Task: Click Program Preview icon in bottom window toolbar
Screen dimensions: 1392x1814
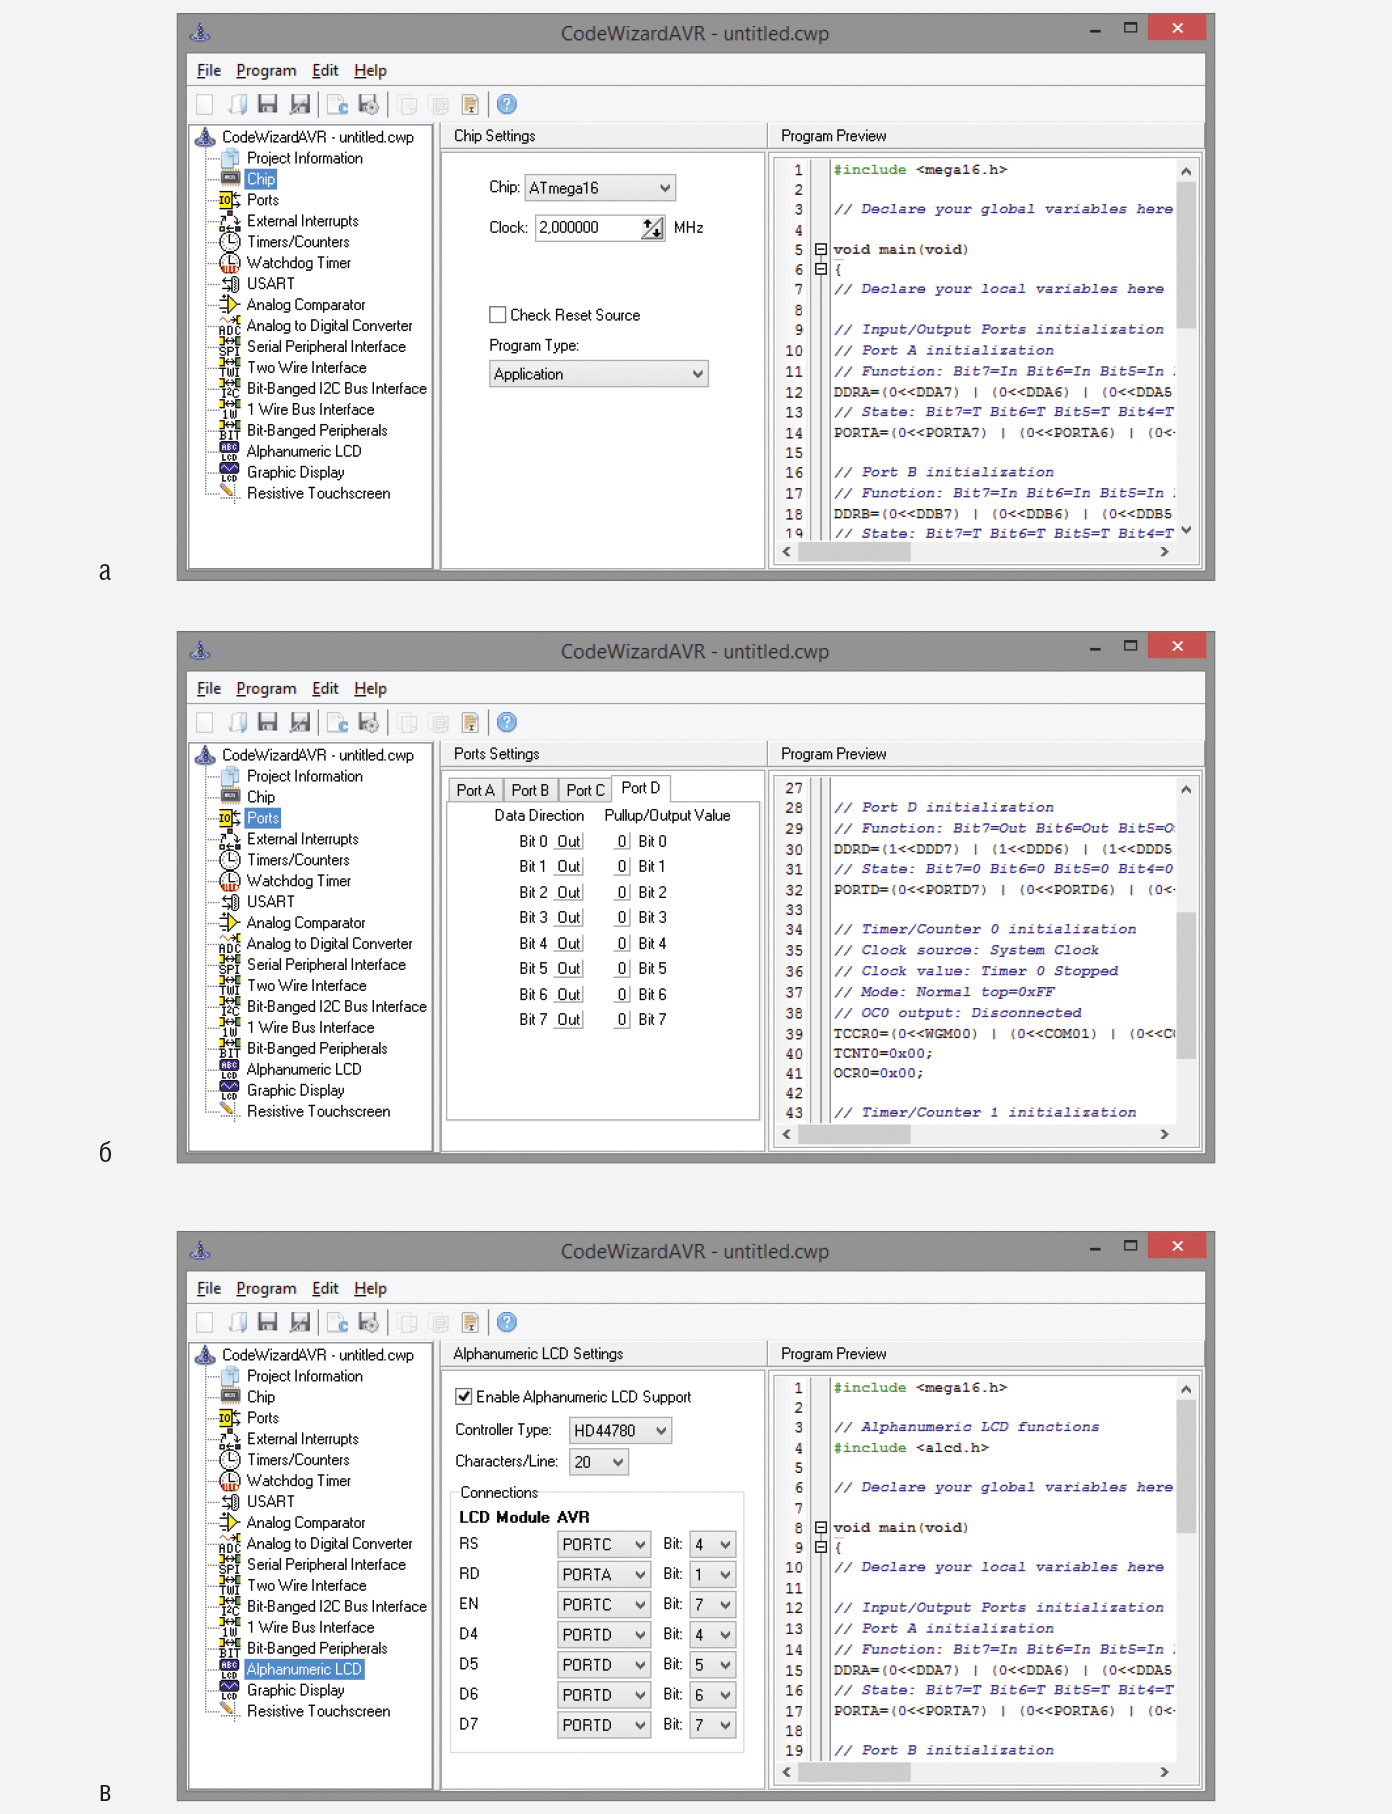Action: click(x=337, y=1322)
